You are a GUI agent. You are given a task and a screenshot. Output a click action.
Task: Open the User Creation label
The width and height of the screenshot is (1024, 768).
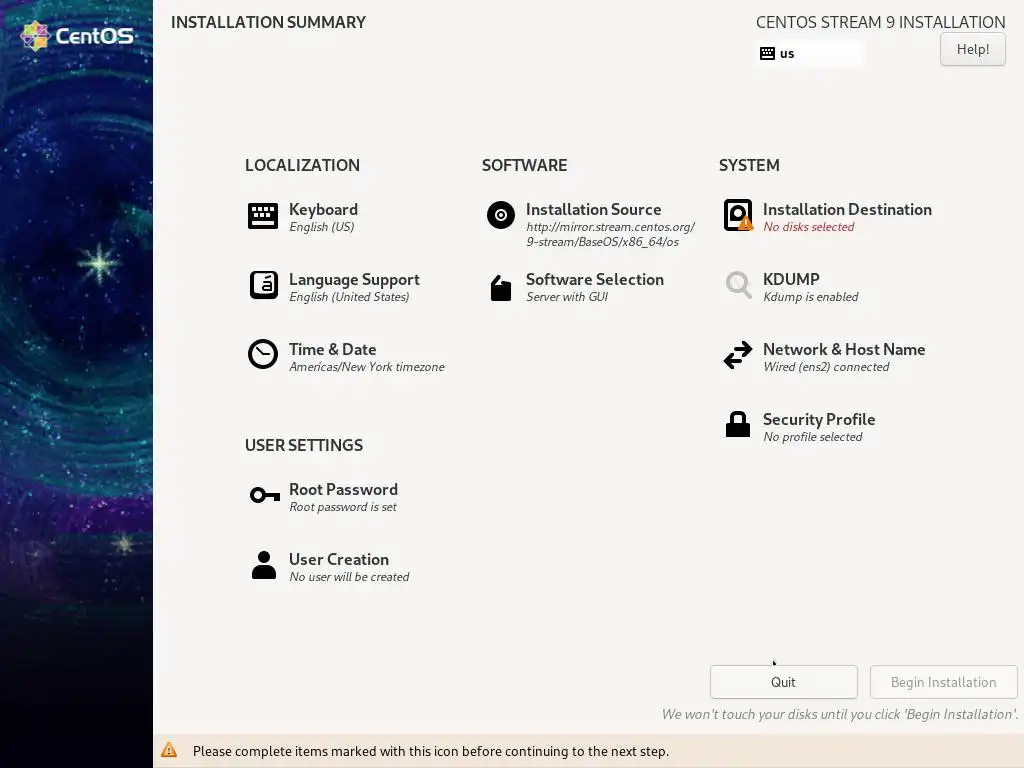pyautogui.click(x=338, y=559)
